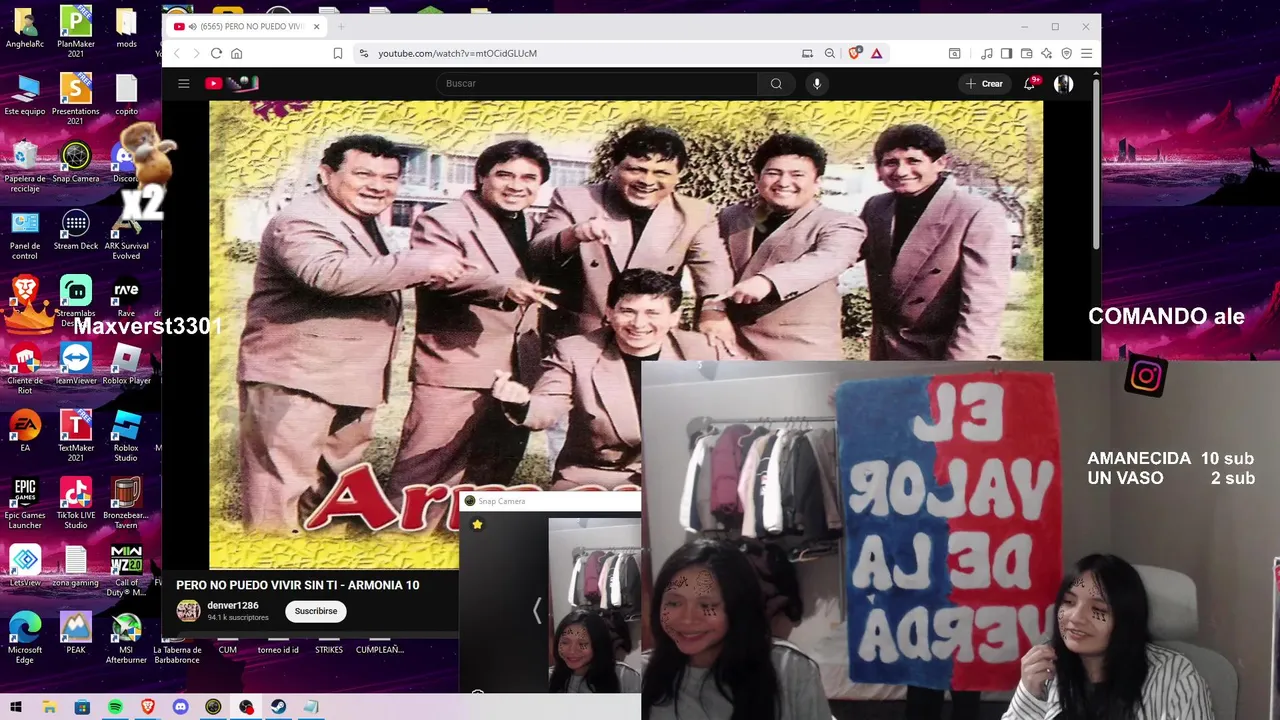This screenshot has width=1280, height=720.
Task: Open the YouTube account avatar menu
Action: point(1063,84)
